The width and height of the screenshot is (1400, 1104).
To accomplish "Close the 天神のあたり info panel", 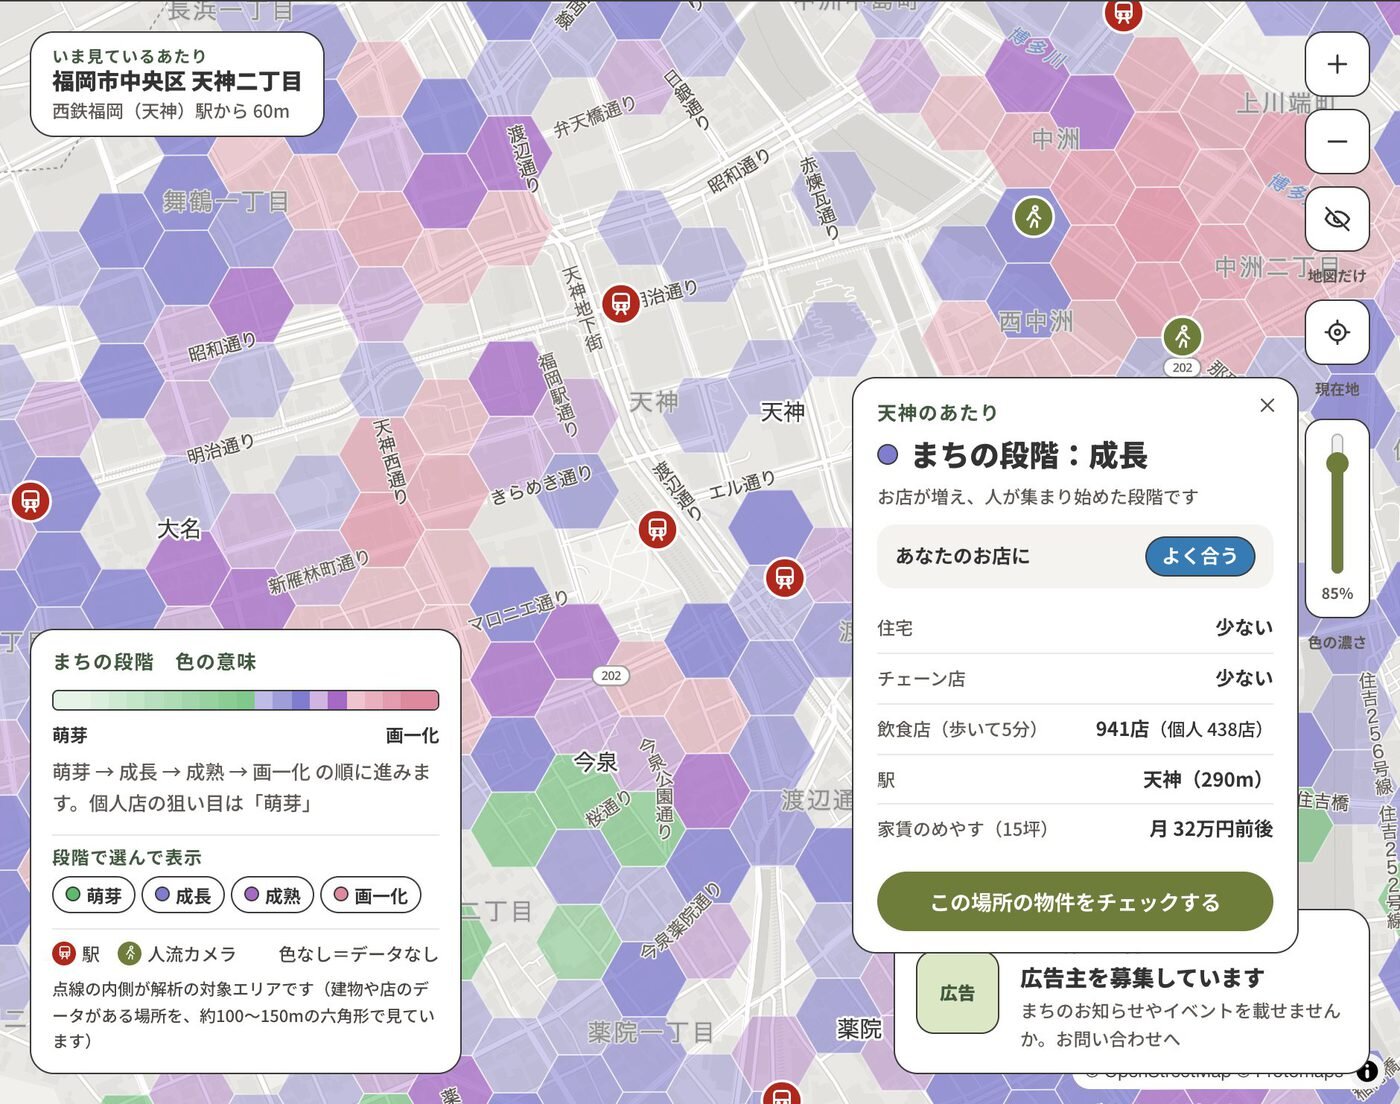I will (x=1267, y=405).
